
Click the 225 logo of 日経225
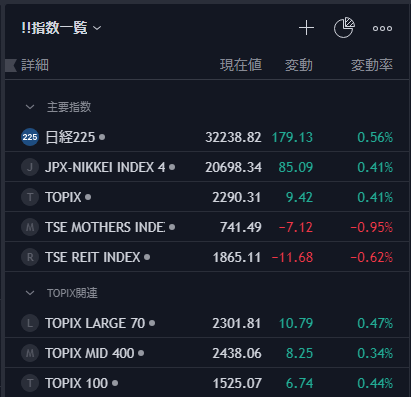[x=30, y=137]
